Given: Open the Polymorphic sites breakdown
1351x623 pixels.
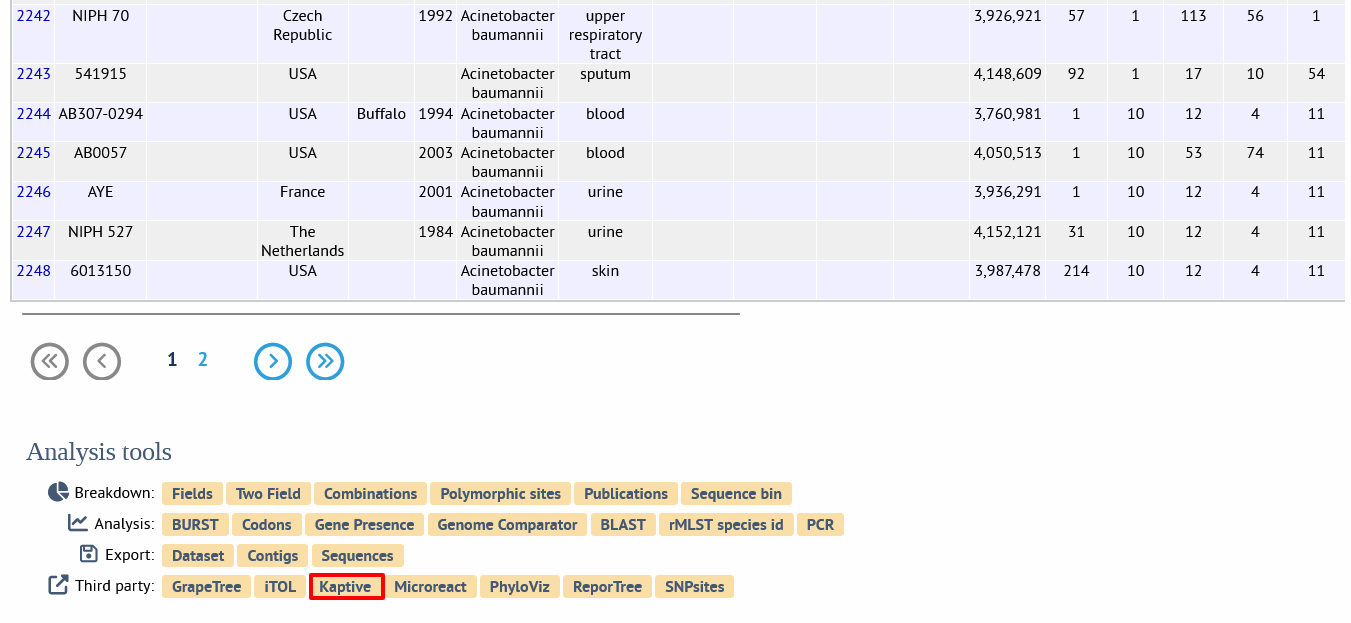Looking at the screenshot, I should (x=500, y=494).
